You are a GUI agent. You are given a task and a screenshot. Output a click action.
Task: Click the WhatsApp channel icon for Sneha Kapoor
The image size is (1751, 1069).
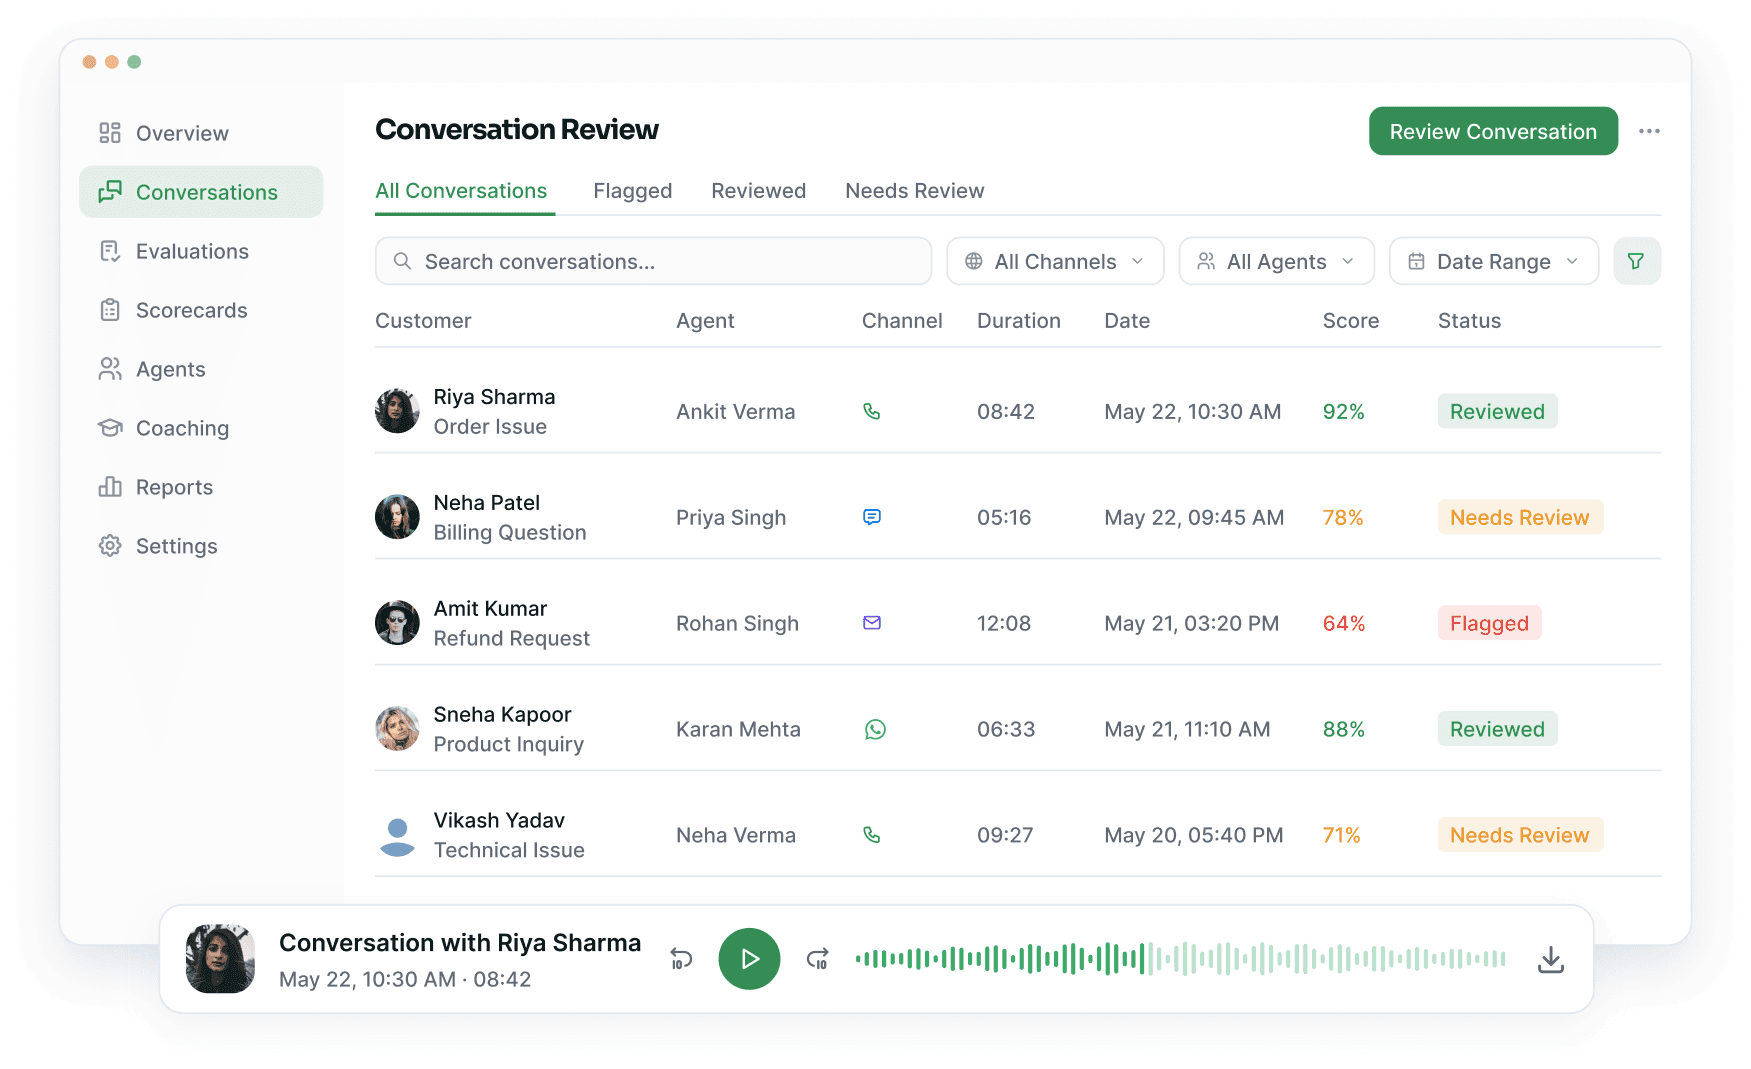pyautogui.click(x=875, y=730)
